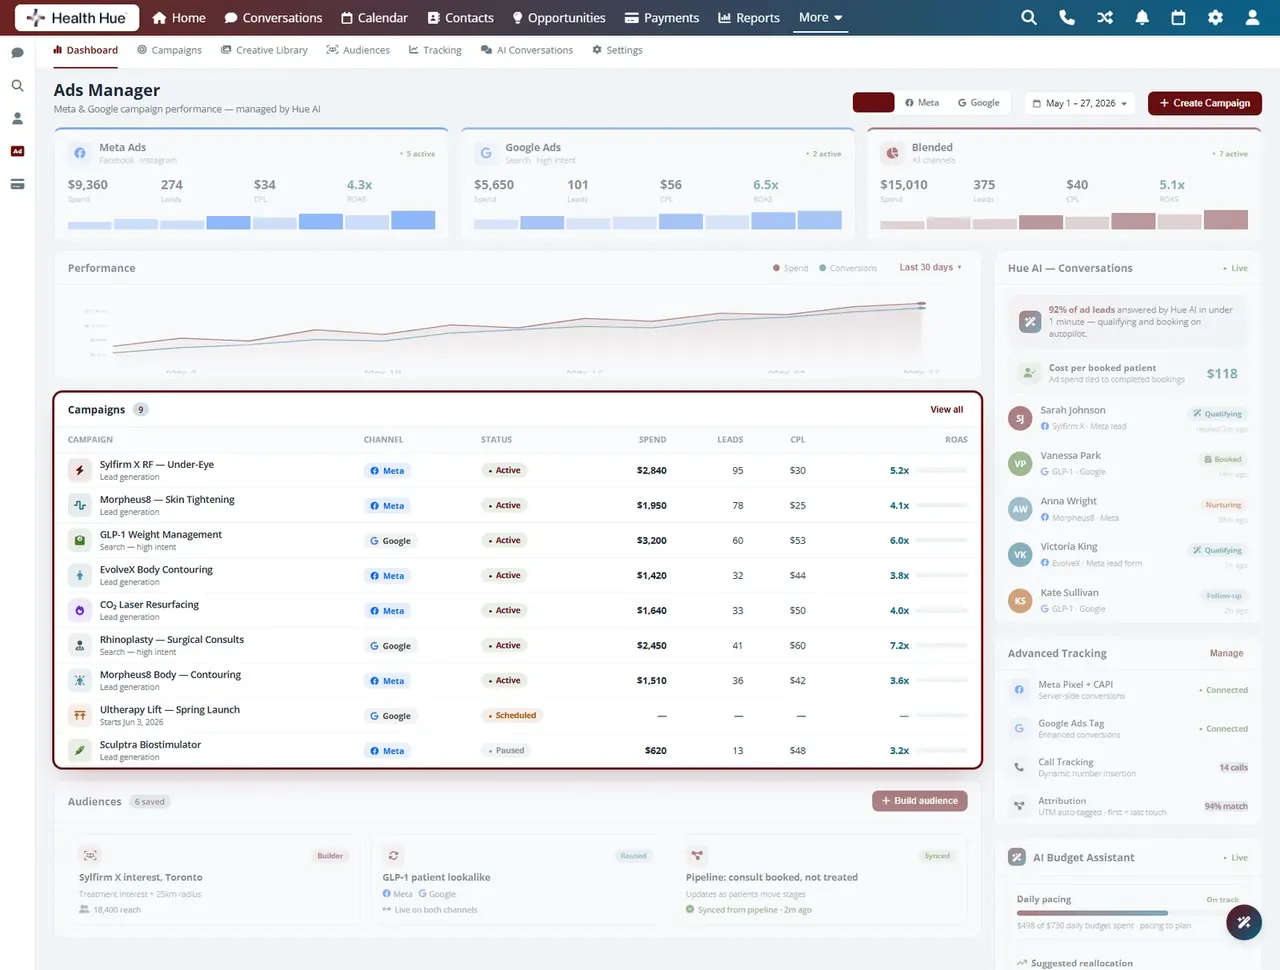Open the card icon in left sidebar
This screenshot has width=1280, height=970.
pos(17,184)
